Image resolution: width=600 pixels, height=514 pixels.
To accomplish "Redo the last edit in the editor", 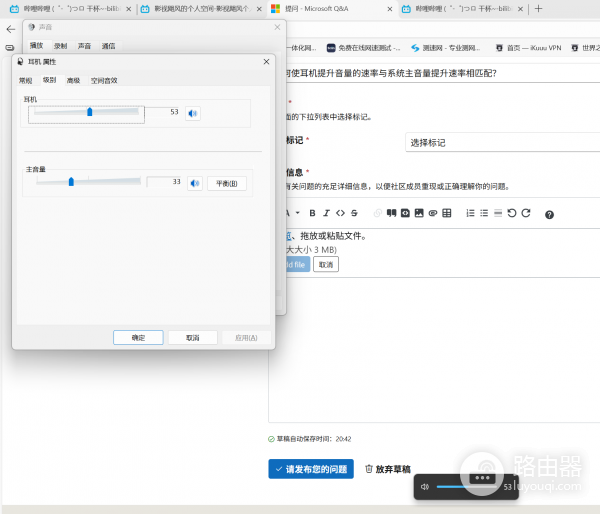I will (526, 213).
